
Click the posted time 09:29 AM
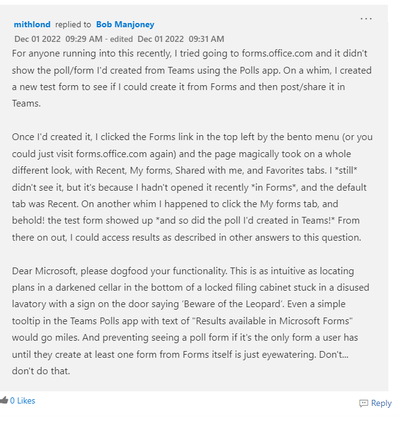pos(84,39)
